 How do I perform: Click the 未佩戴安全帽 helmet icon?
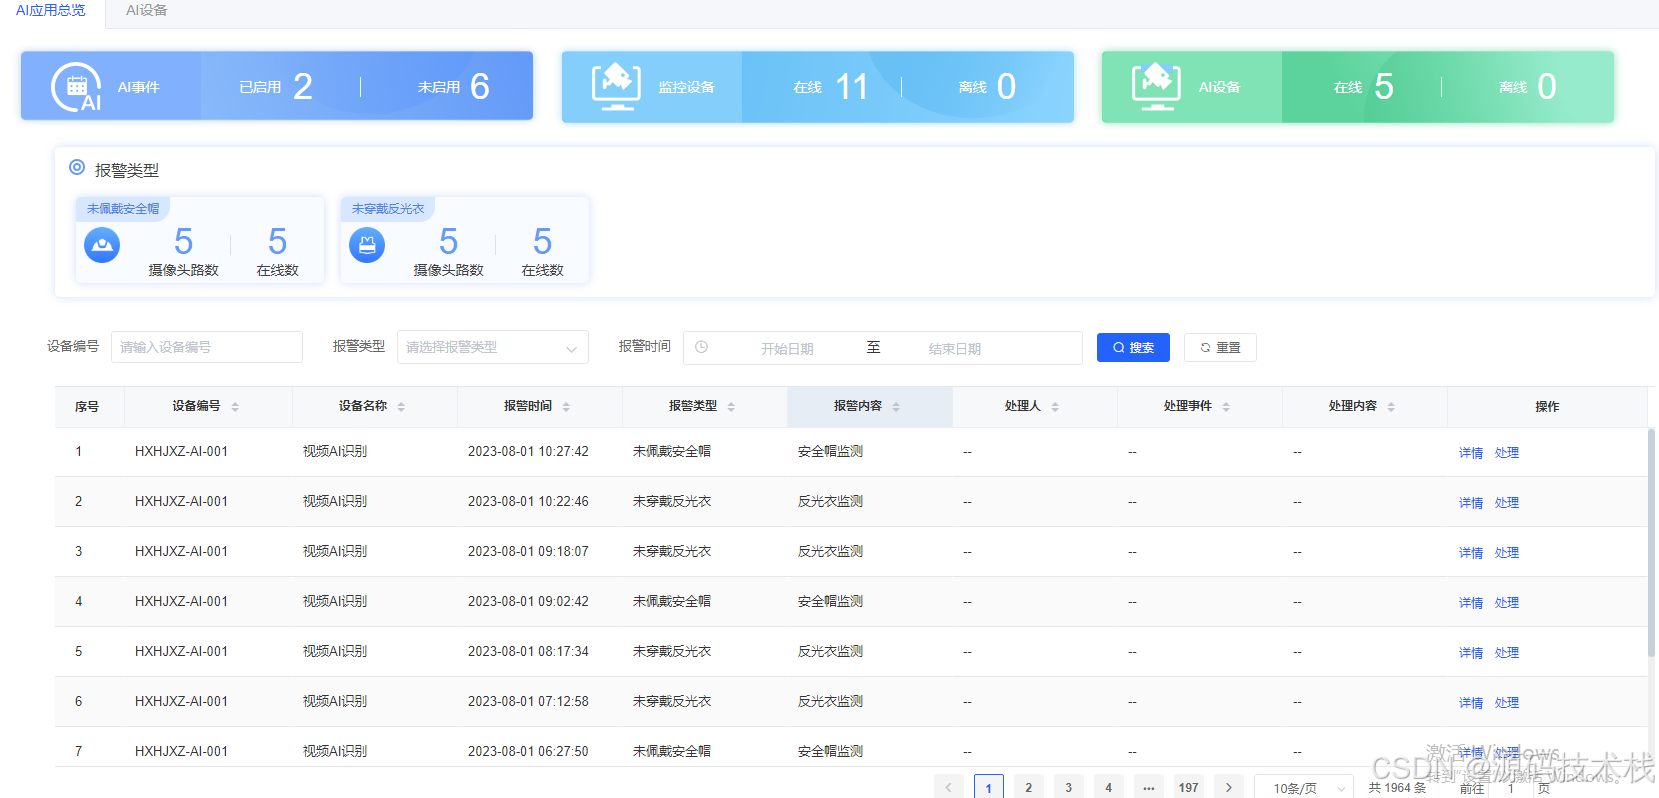point(102,245)
